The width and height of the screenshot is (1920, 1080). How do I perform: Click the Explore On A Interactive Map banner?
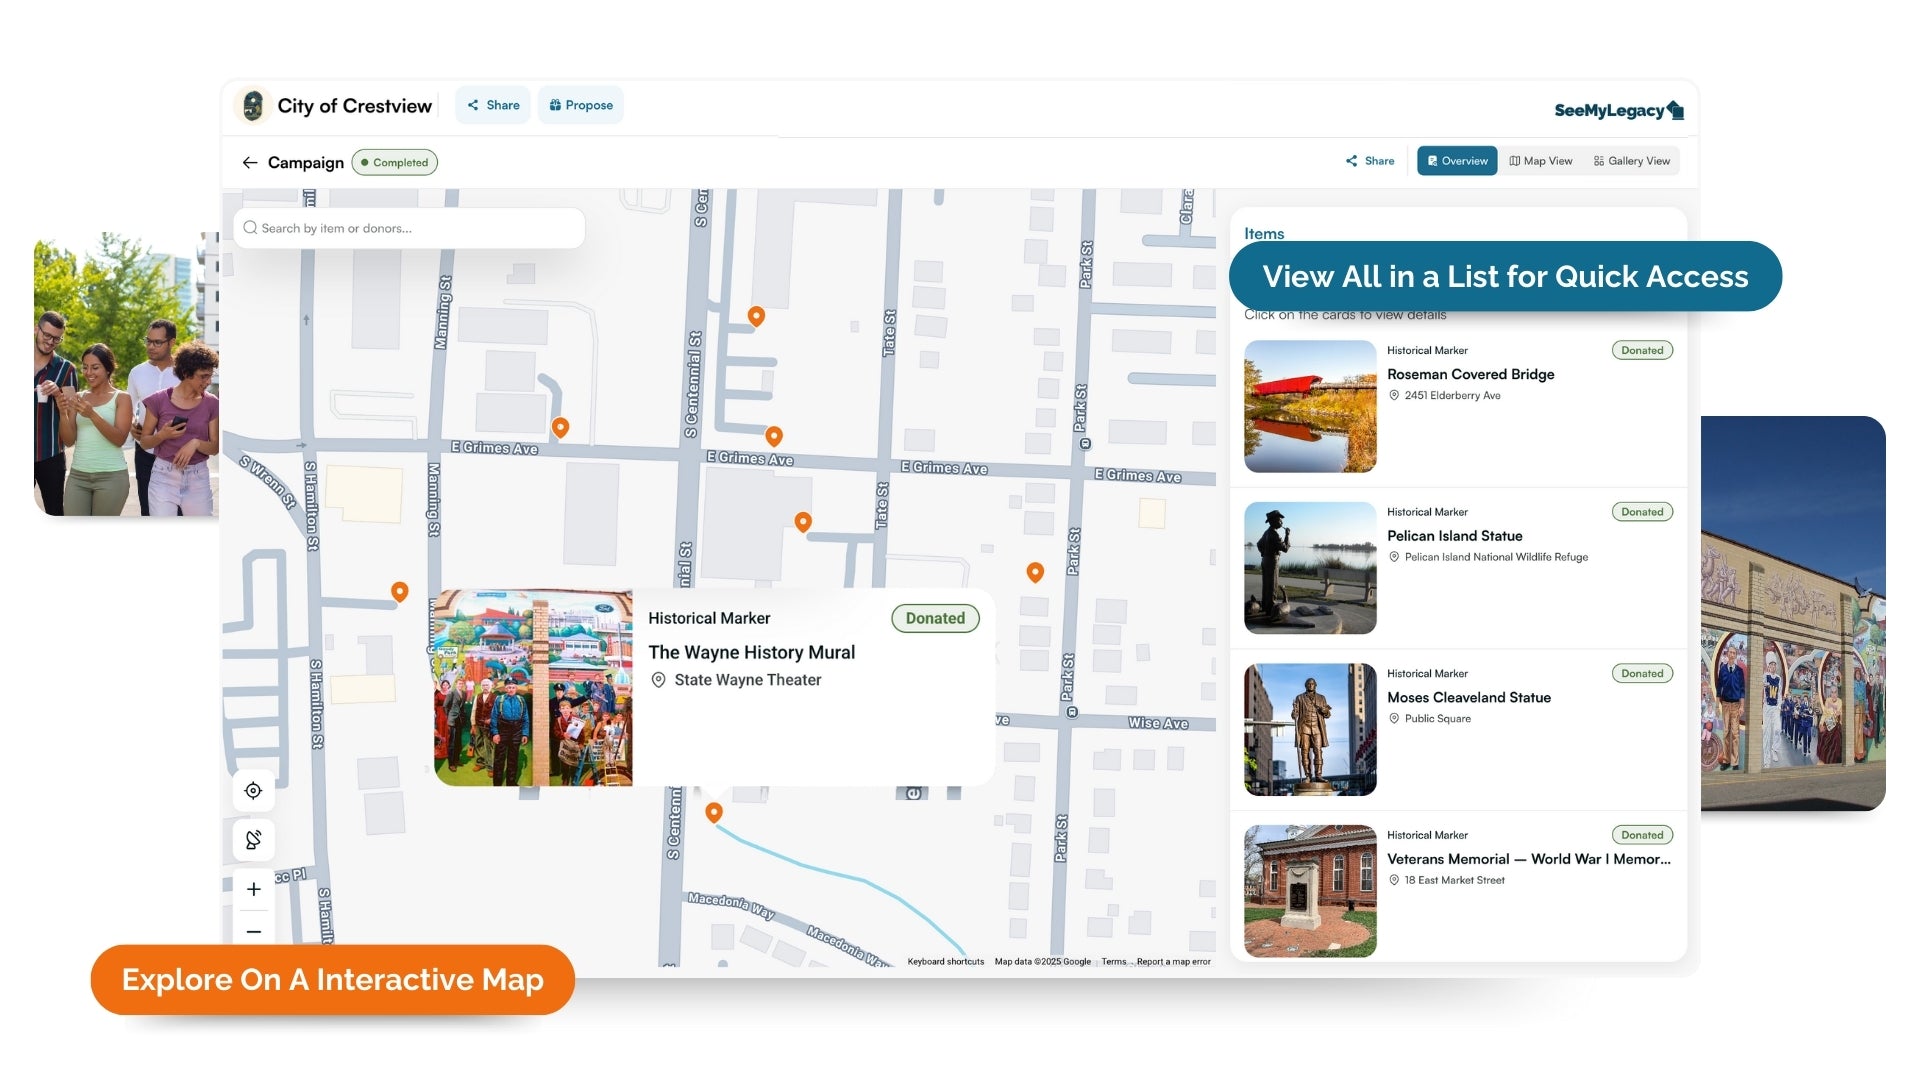click(x=332, y=980)
